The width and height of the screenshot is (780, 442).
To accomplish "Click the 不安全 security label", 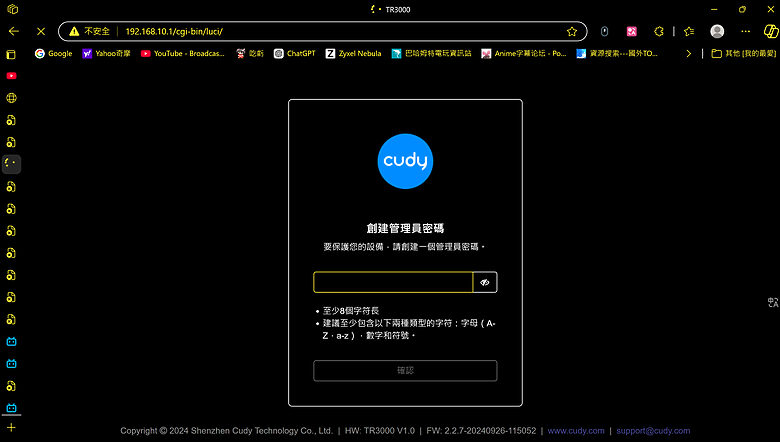I will [97, 31].
